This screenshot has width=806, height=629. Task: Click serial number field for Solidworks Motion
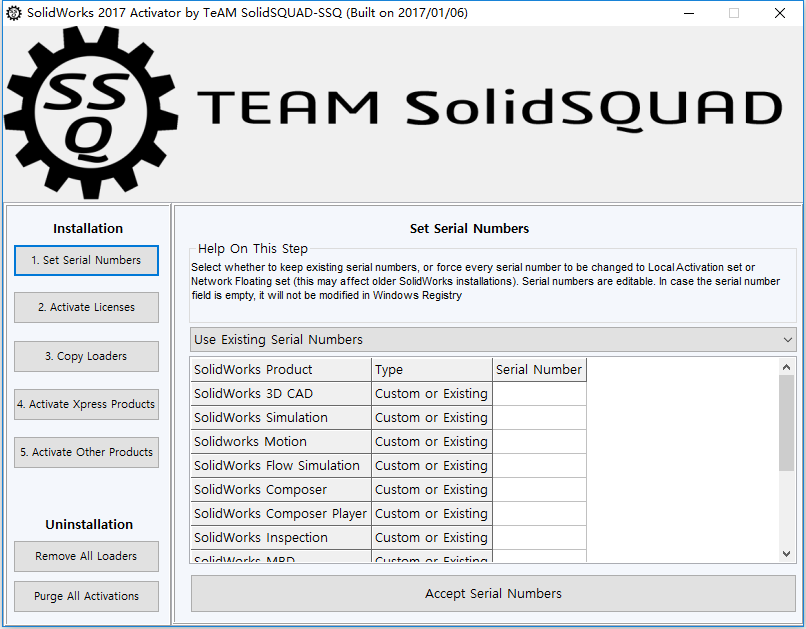coord(539,441)
